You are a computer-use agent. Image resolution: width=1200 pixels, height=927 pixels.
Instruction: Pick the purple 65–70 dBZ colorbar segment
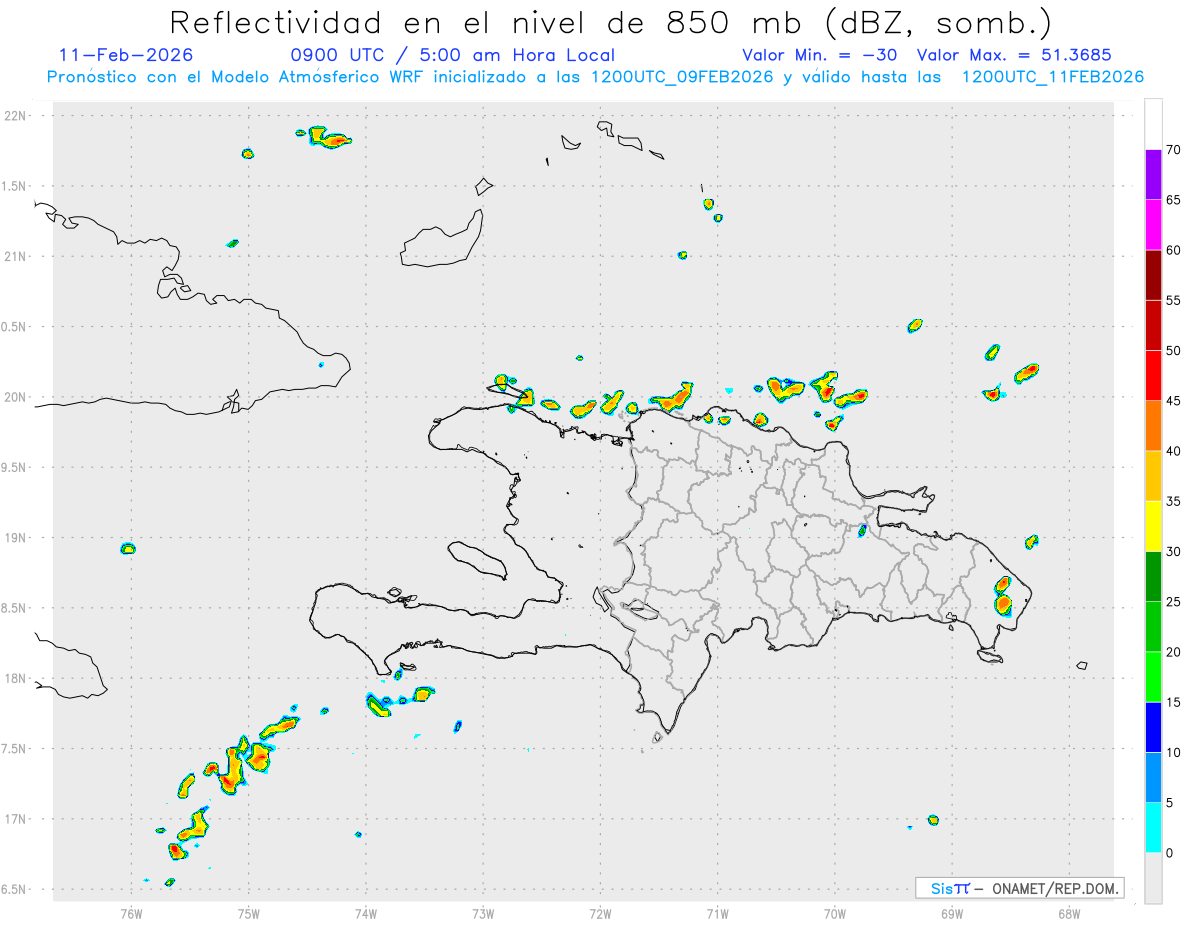(1153, 174)
